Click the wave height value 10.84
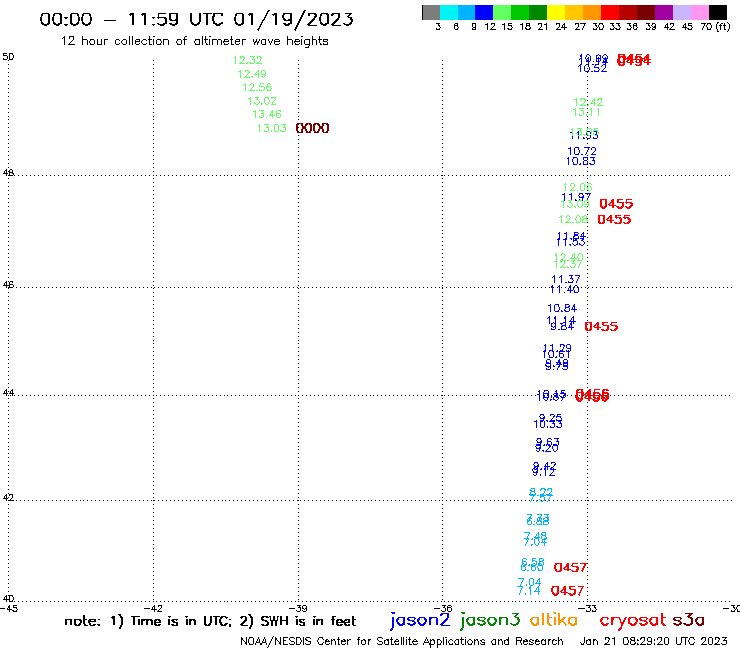 click(562, 309)
